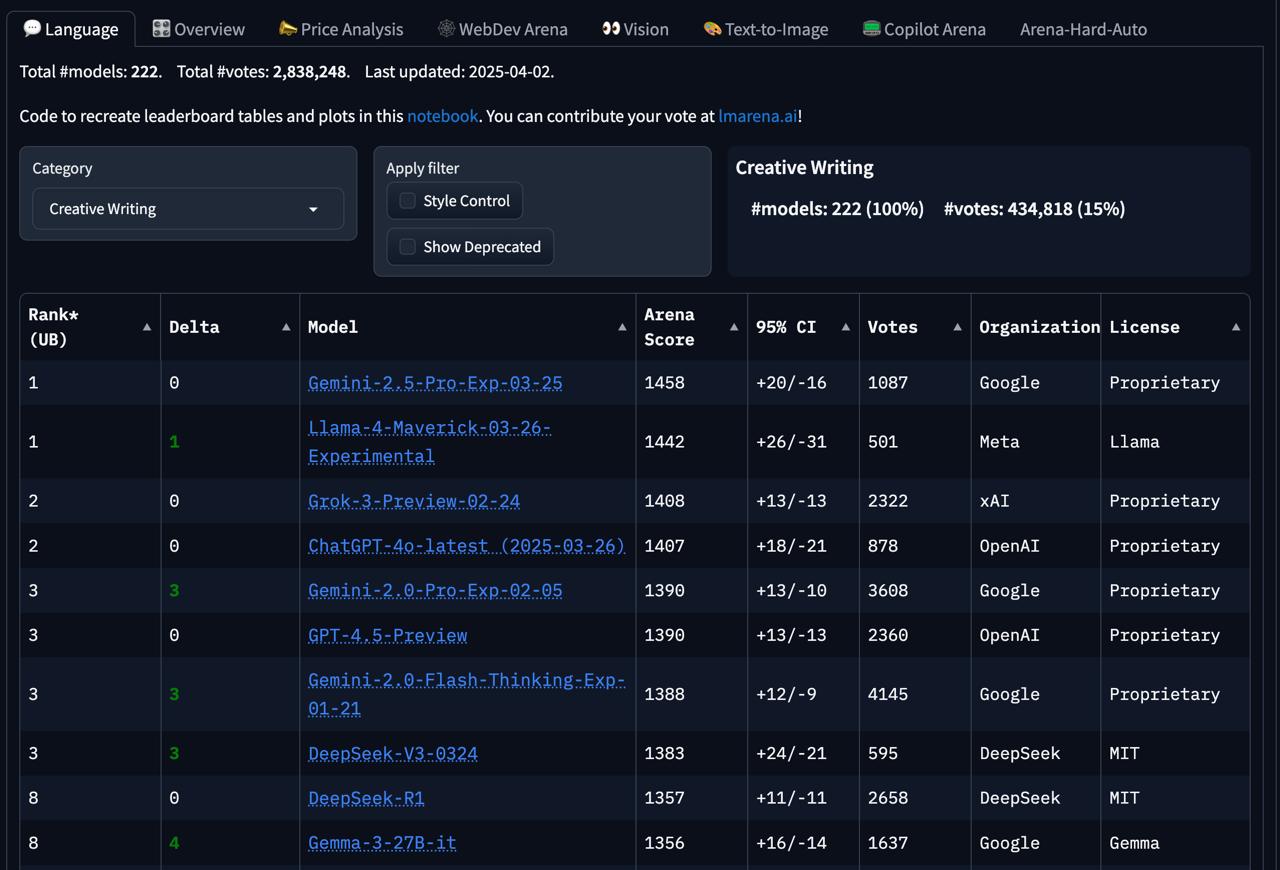This screenshot has height=870, width=1280.
Task: Open GPT-4.5-Preview model link
Action: [x=388, y=635]
